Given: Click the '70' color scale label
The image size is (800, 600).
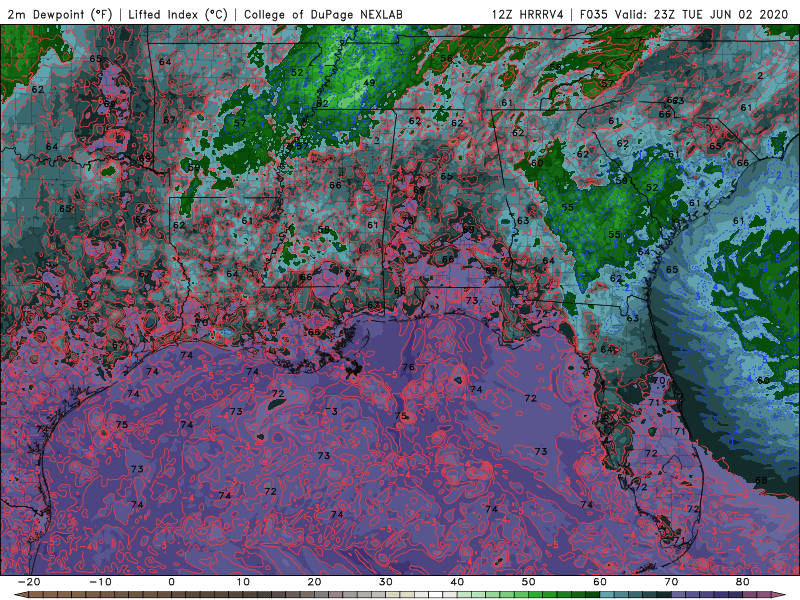Looking at the screenshot, I should (x=671, y=582).
